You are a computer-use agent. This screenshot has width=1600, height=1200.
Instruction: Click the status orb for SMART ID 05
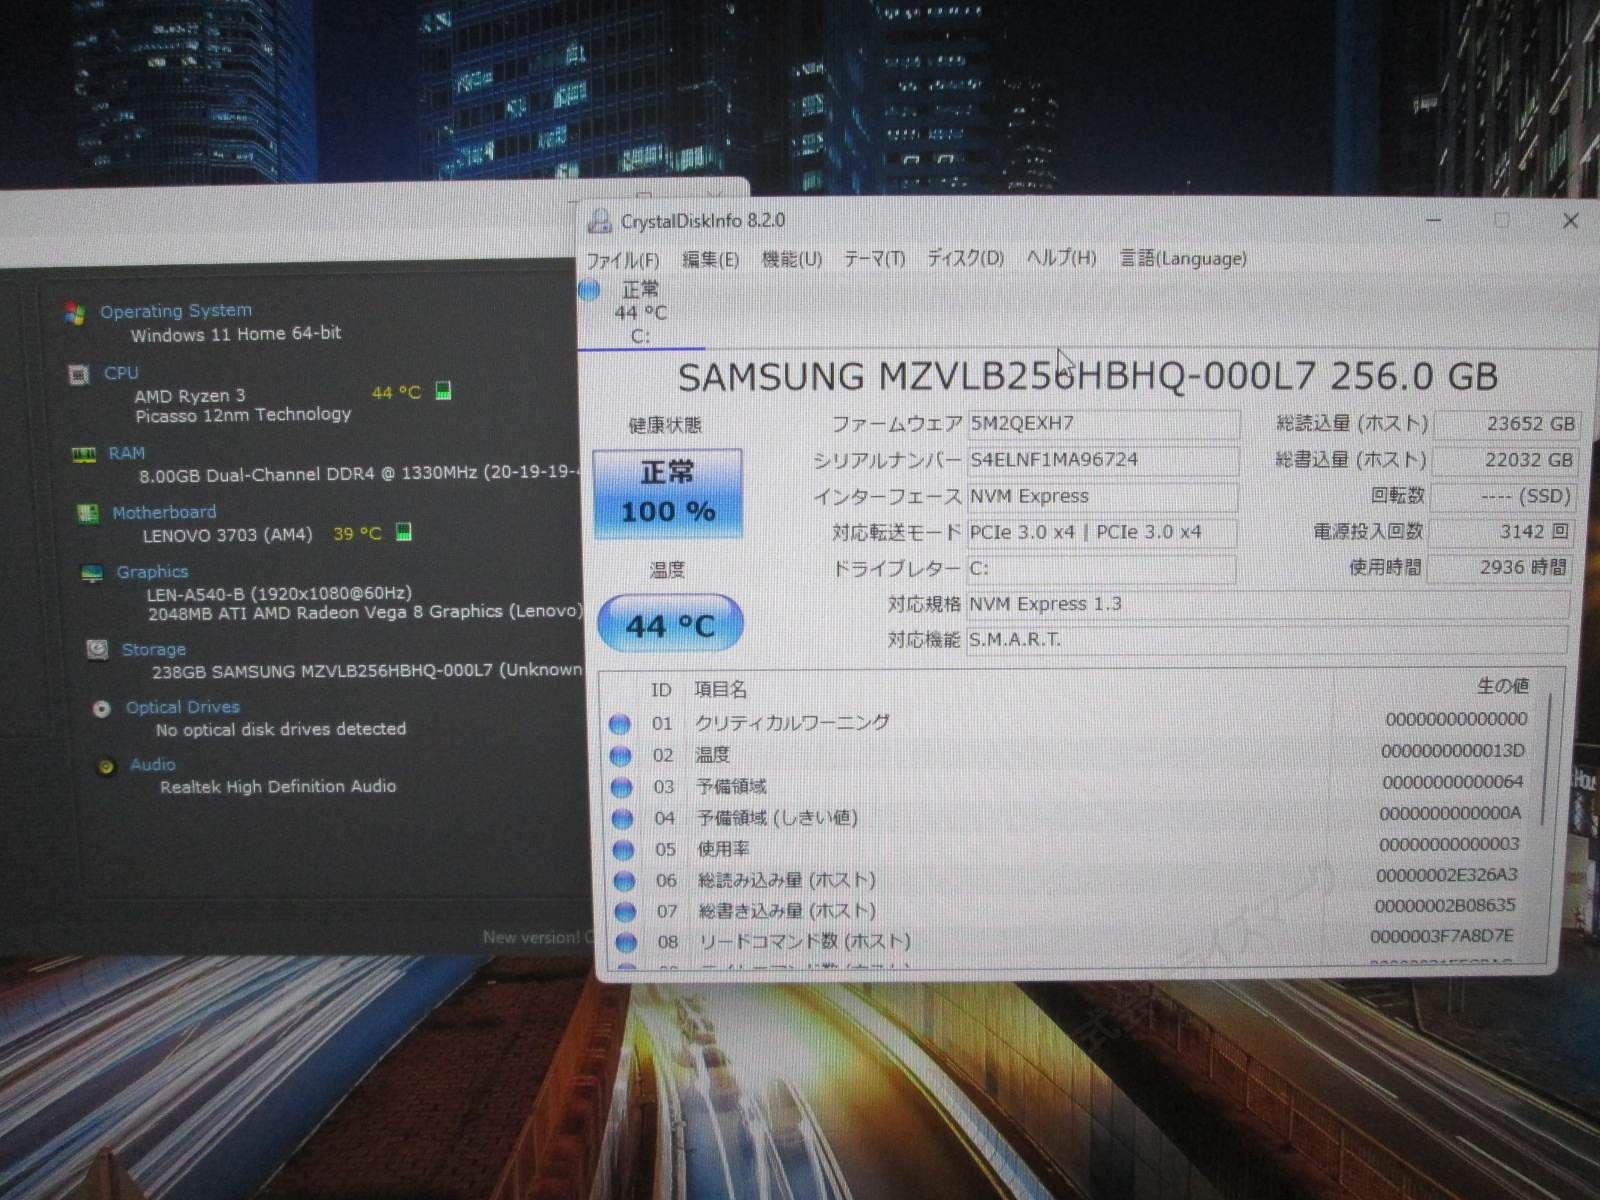[x=623, y=850]
